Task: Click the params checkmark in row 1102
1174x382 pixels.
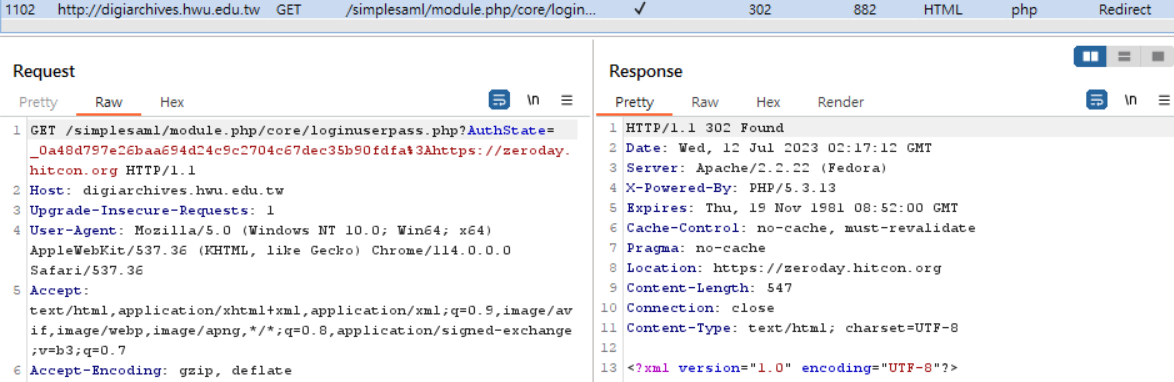Action: point(639,10)
